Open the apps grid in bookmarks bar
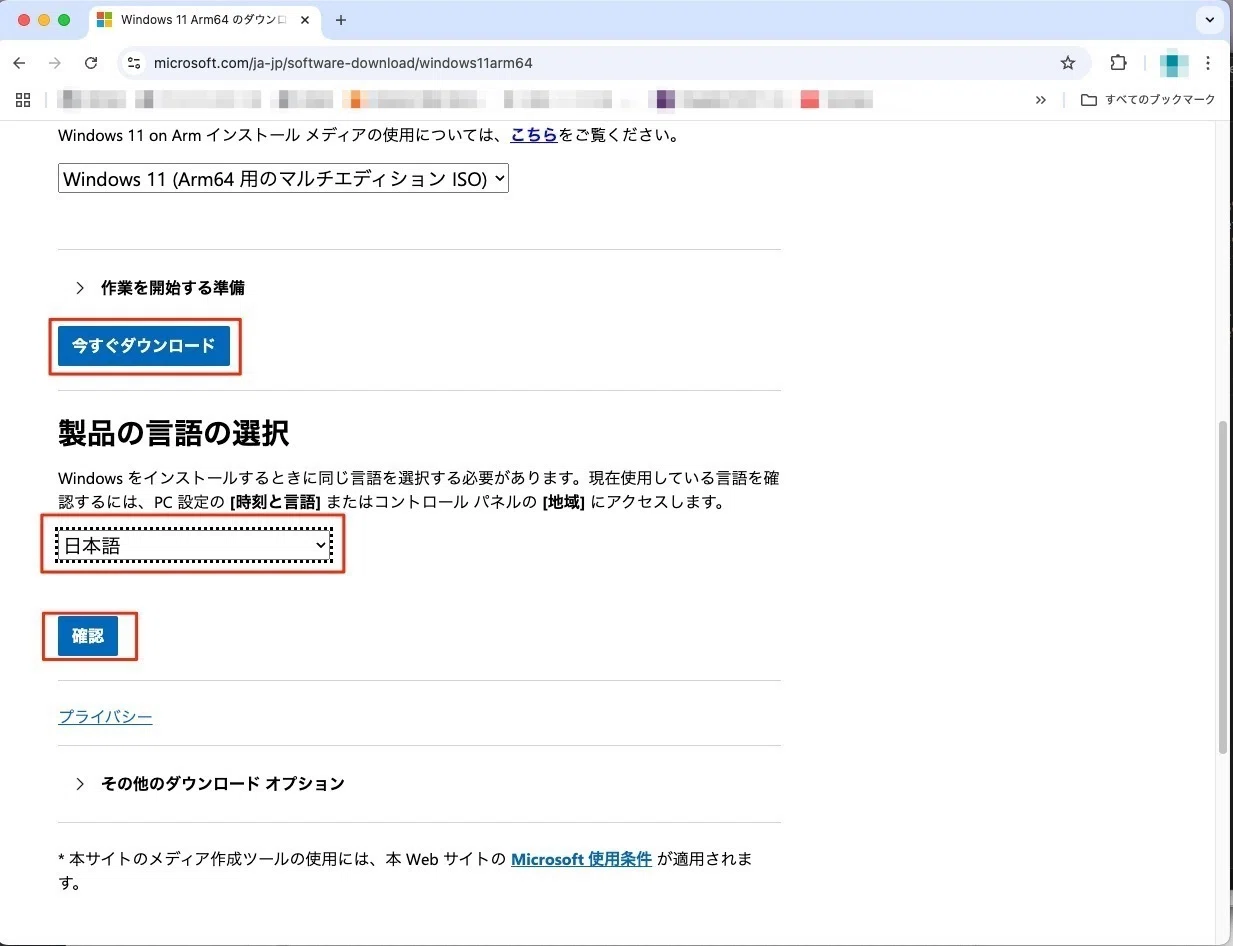Screen dimensions: 1233x946 point(23,100)
